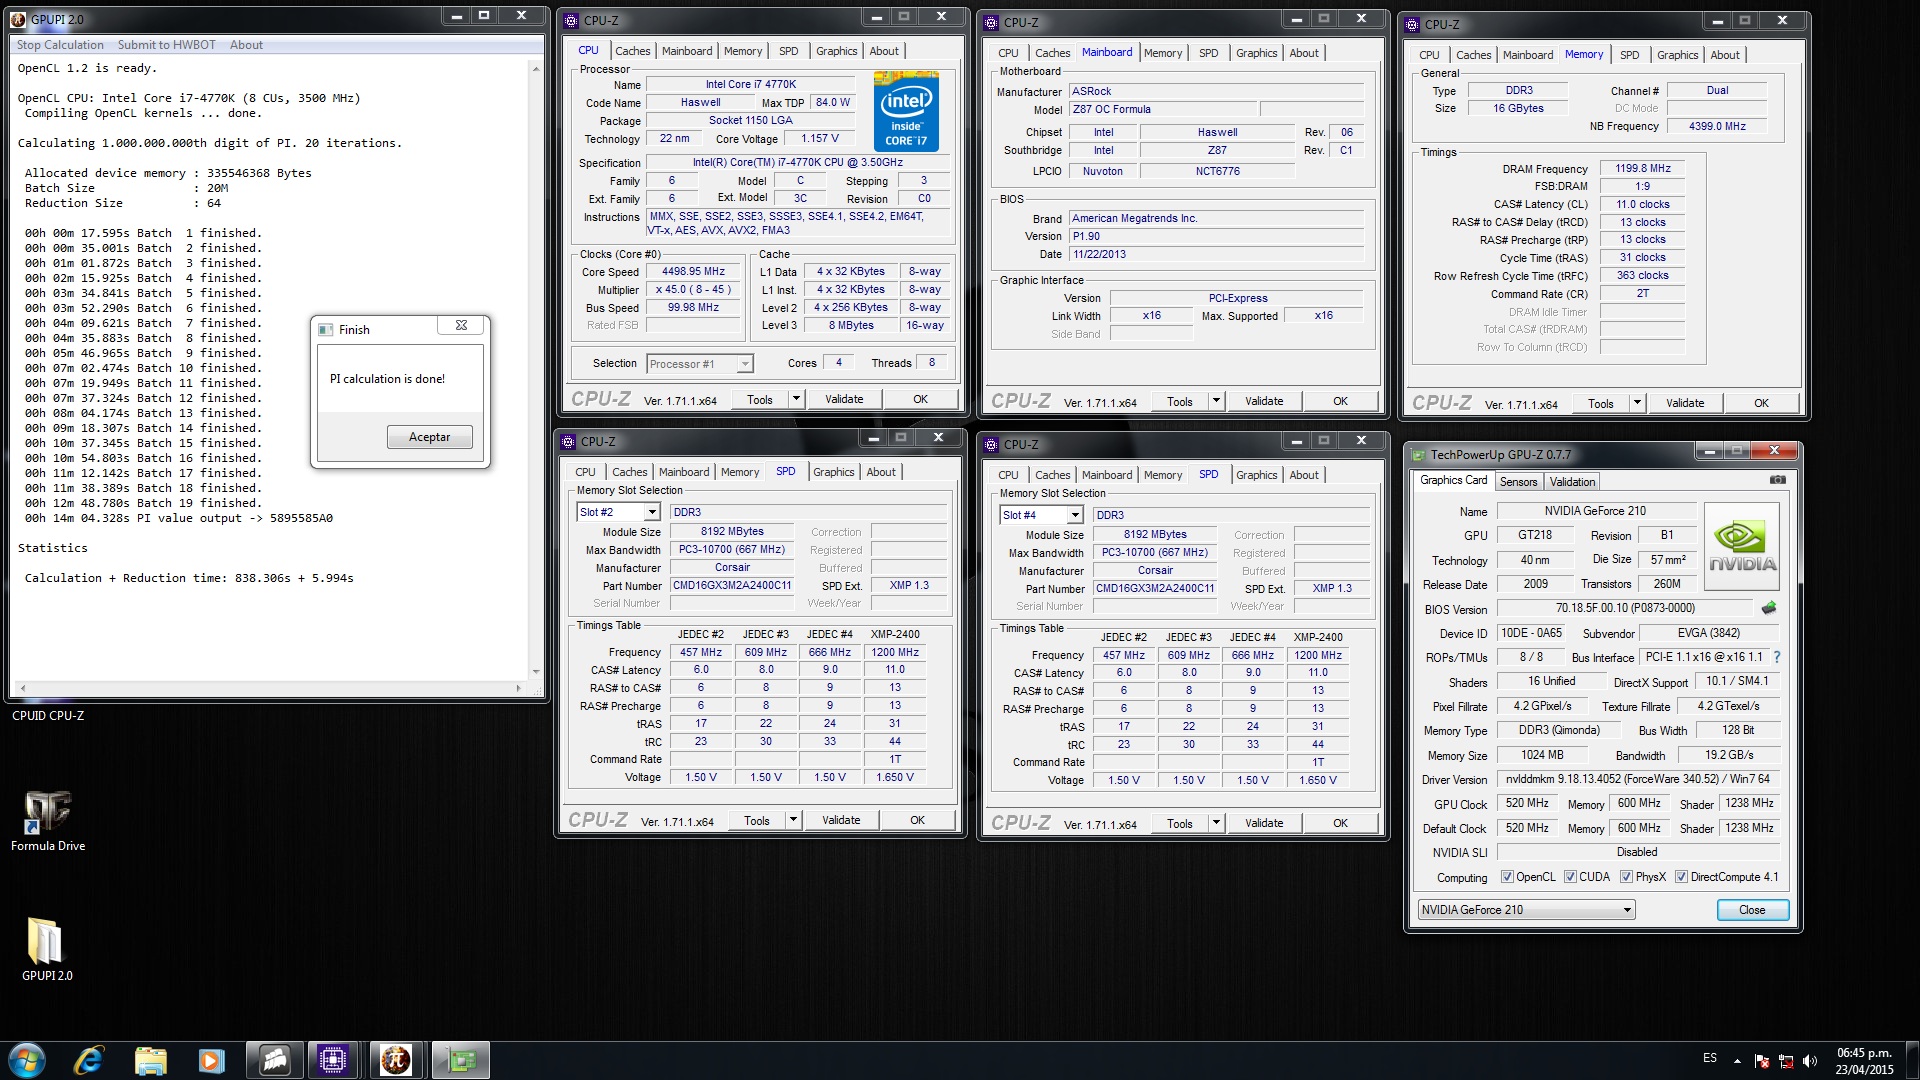Switch to the Validation tab in GPU-Z
The height and width of the screenshot is (1080, 1920).
point(1572,482)
